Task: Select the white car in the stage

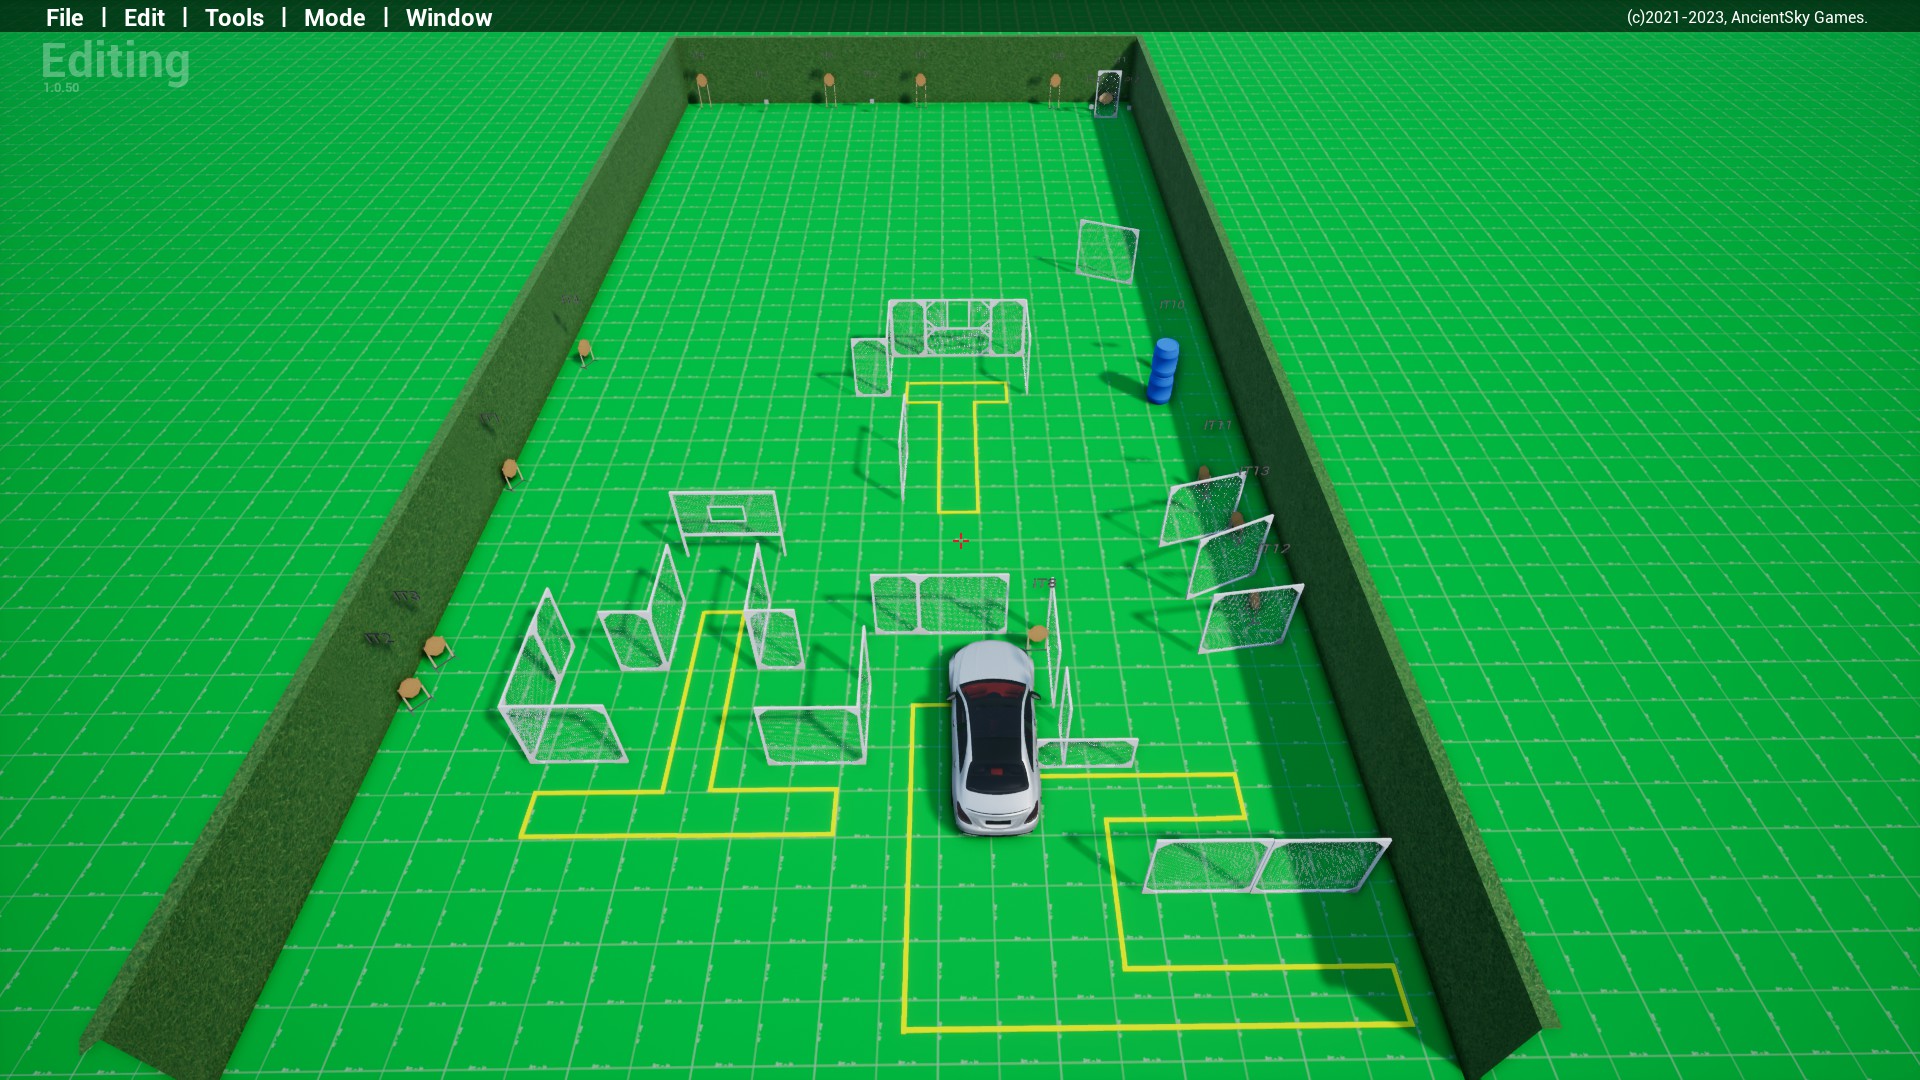Action: point(992,740)
